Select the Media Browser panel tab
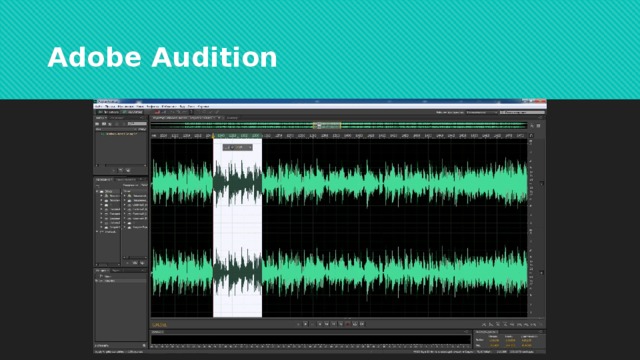The width and height of the screenshot is (640, 360). (104, 180)
